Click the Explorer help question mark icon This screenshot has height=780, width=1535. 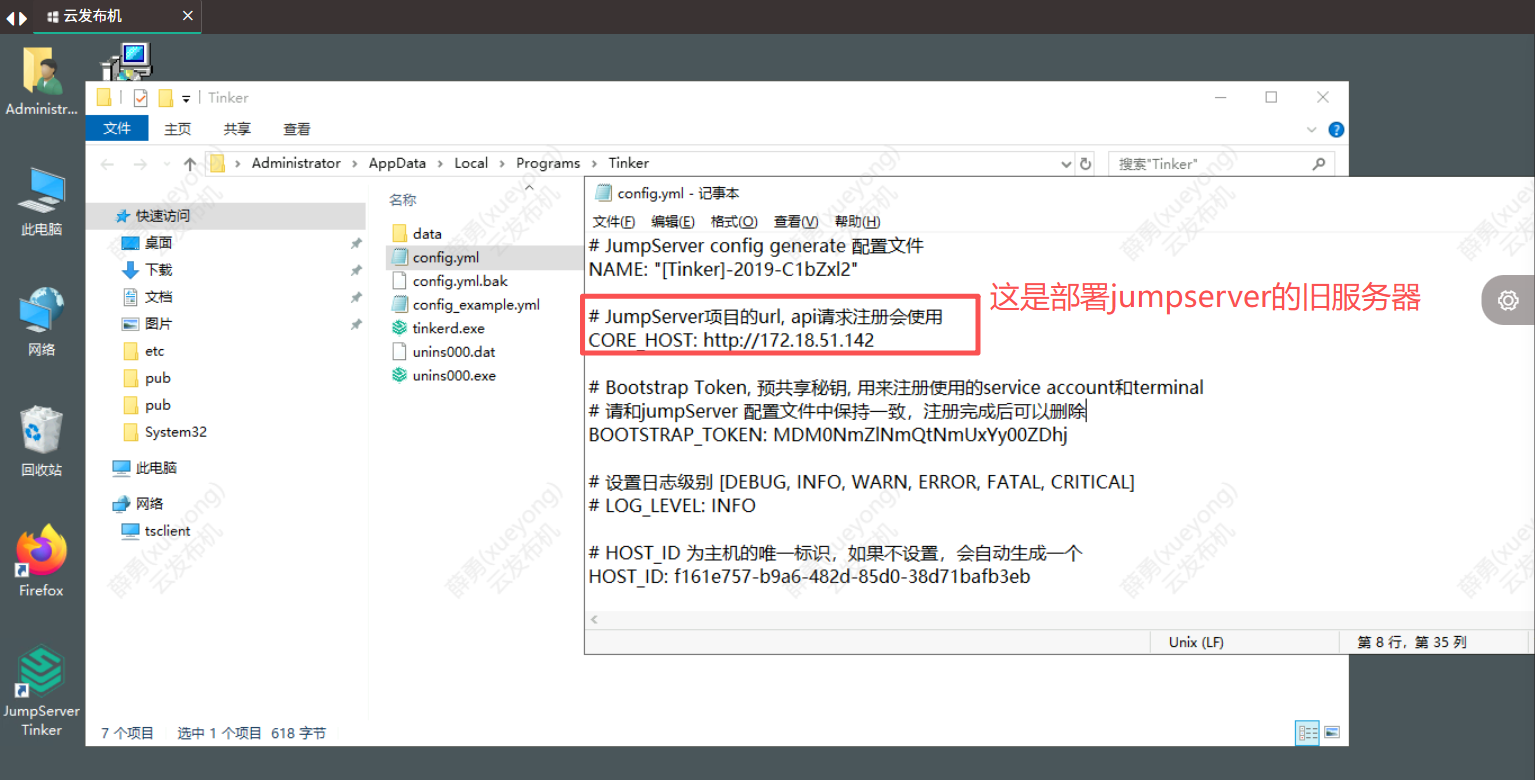point(1336,130)
